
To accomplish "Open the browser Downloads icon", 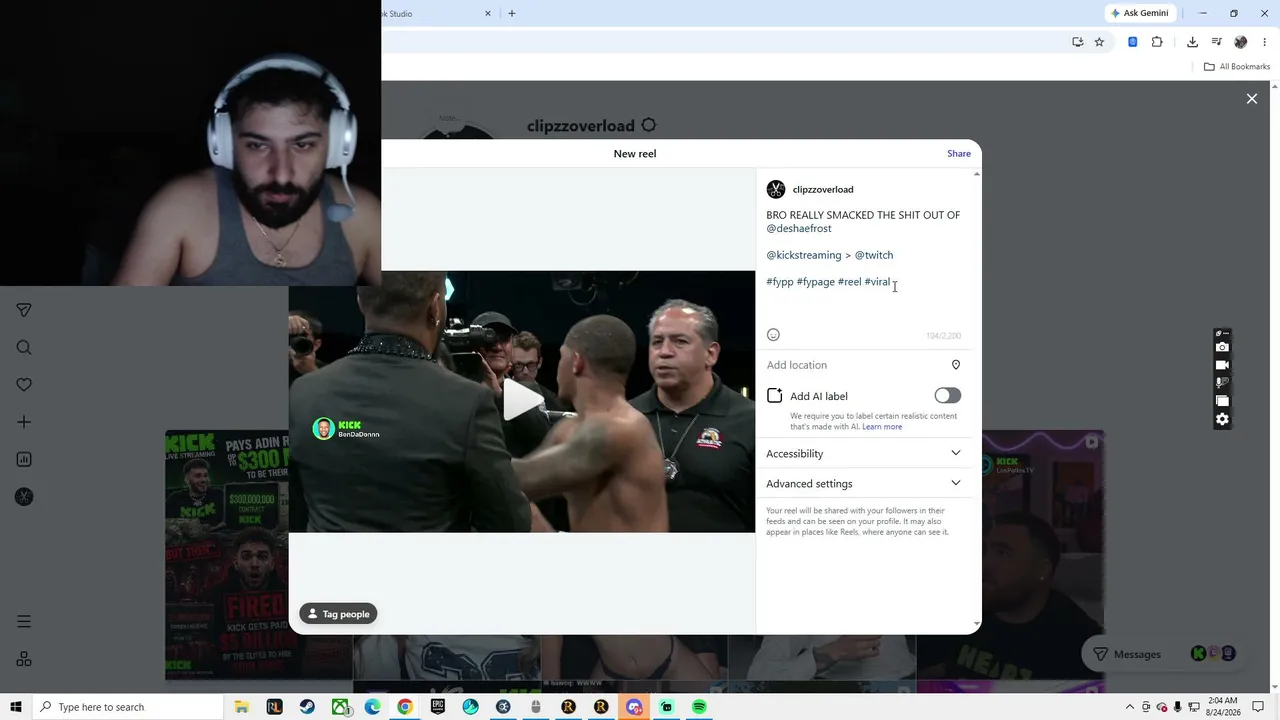I will pyautogui.click(x=1192, y=42).
